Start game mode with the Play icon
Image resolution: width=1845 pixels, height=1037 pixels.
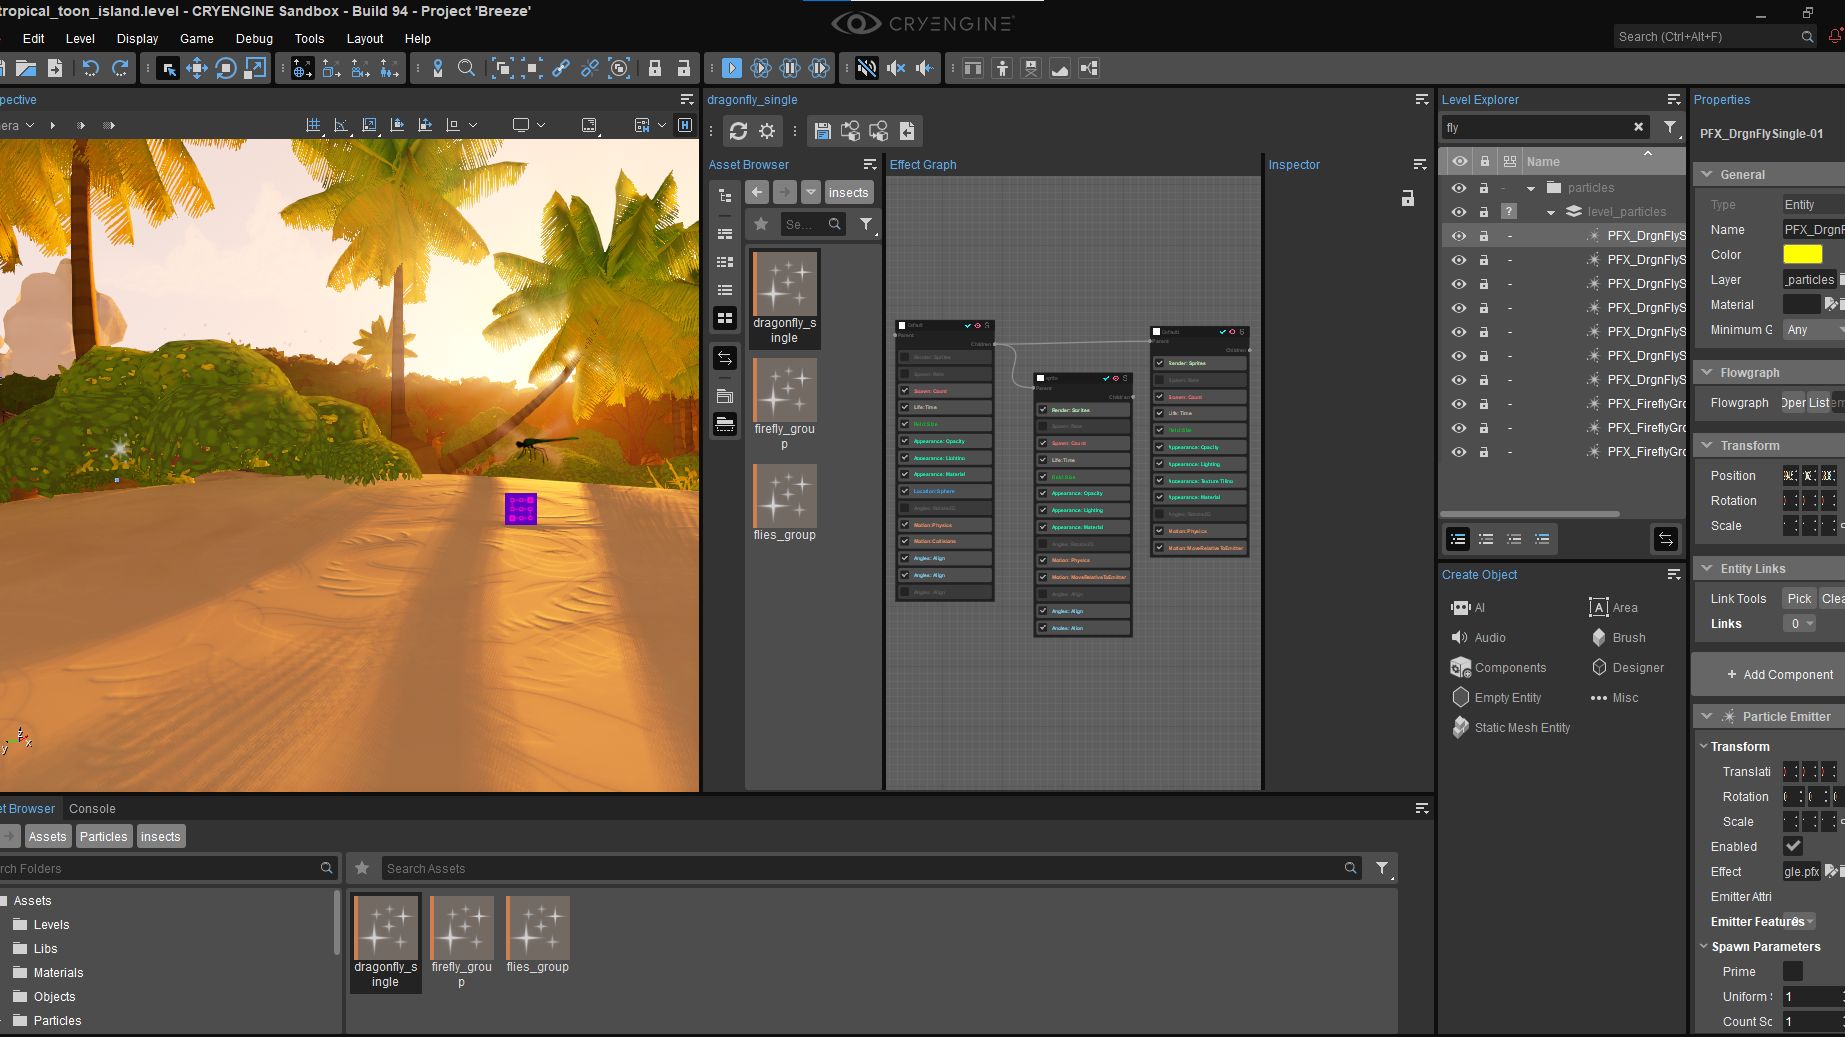tap(731, 68)
